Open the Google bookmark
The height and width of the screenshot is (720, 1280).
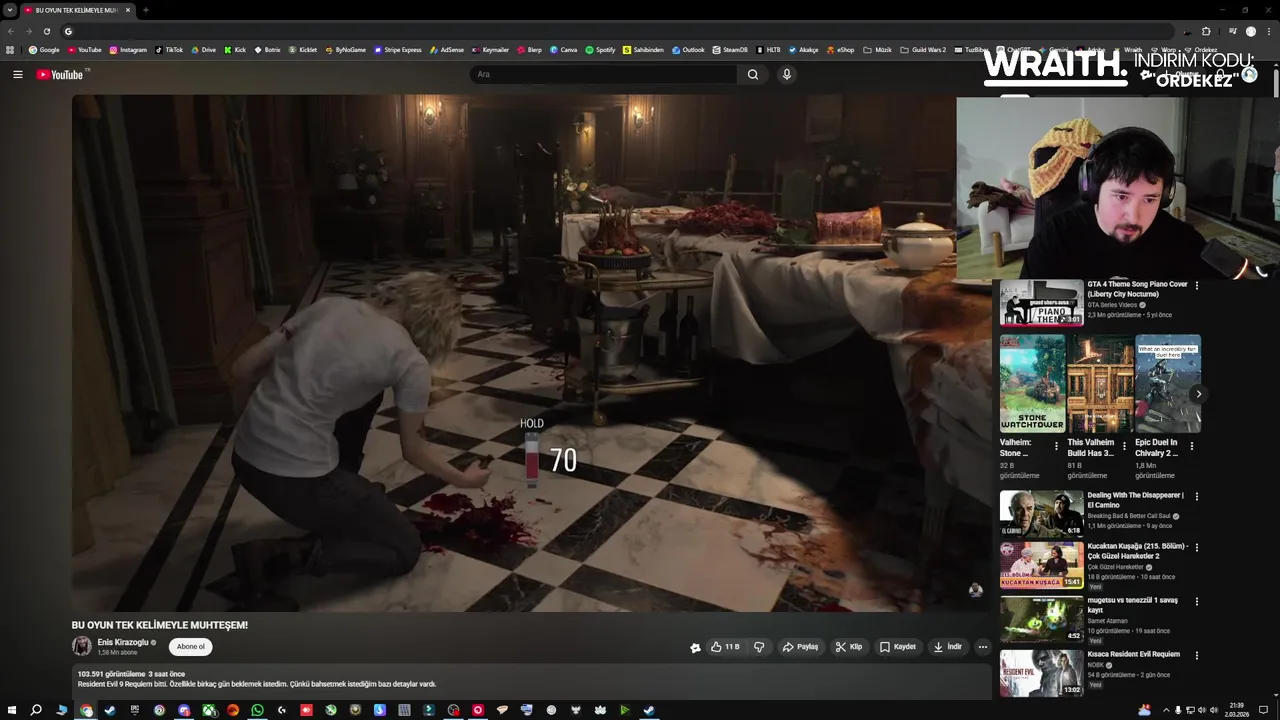44,49
